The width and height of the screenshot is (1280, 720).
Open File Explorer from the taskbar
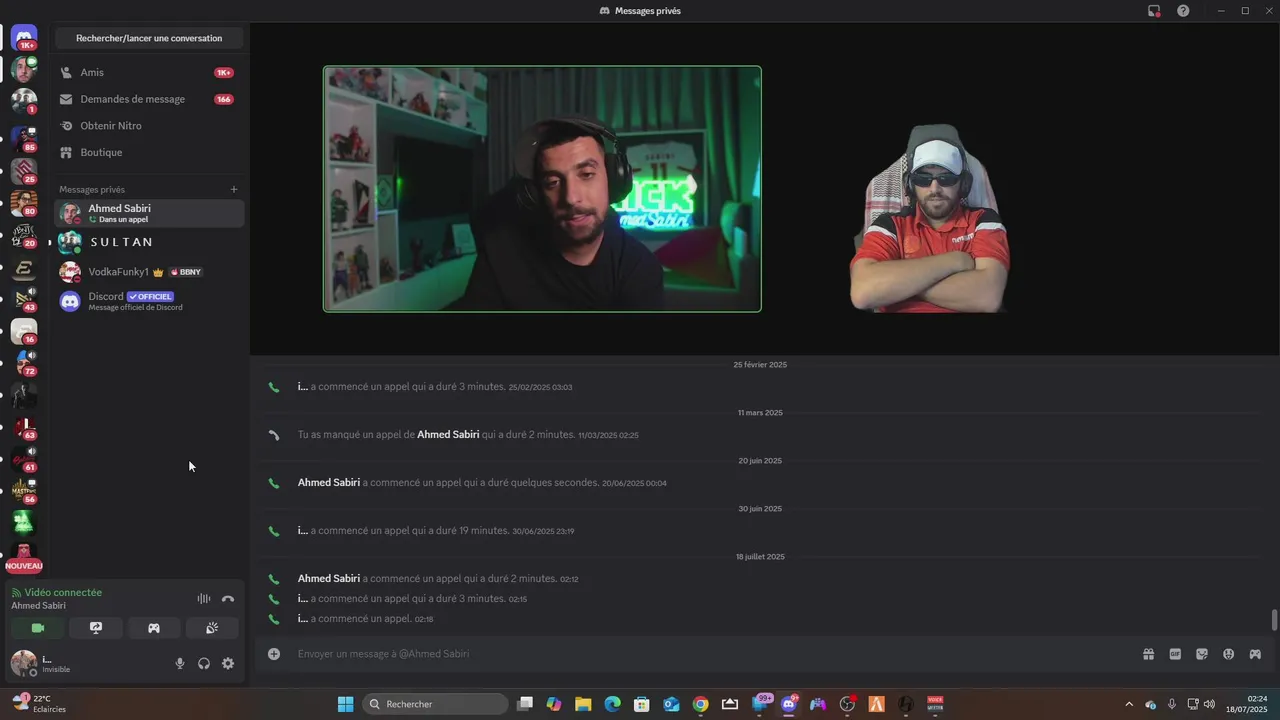tap(583, 704)
